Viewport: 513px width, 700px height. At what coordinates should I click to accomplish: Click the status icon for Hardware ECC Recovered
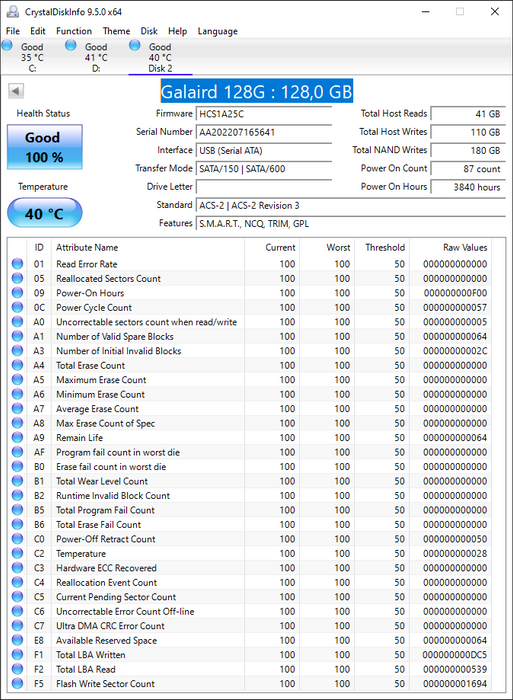click(x=17, y=567)
